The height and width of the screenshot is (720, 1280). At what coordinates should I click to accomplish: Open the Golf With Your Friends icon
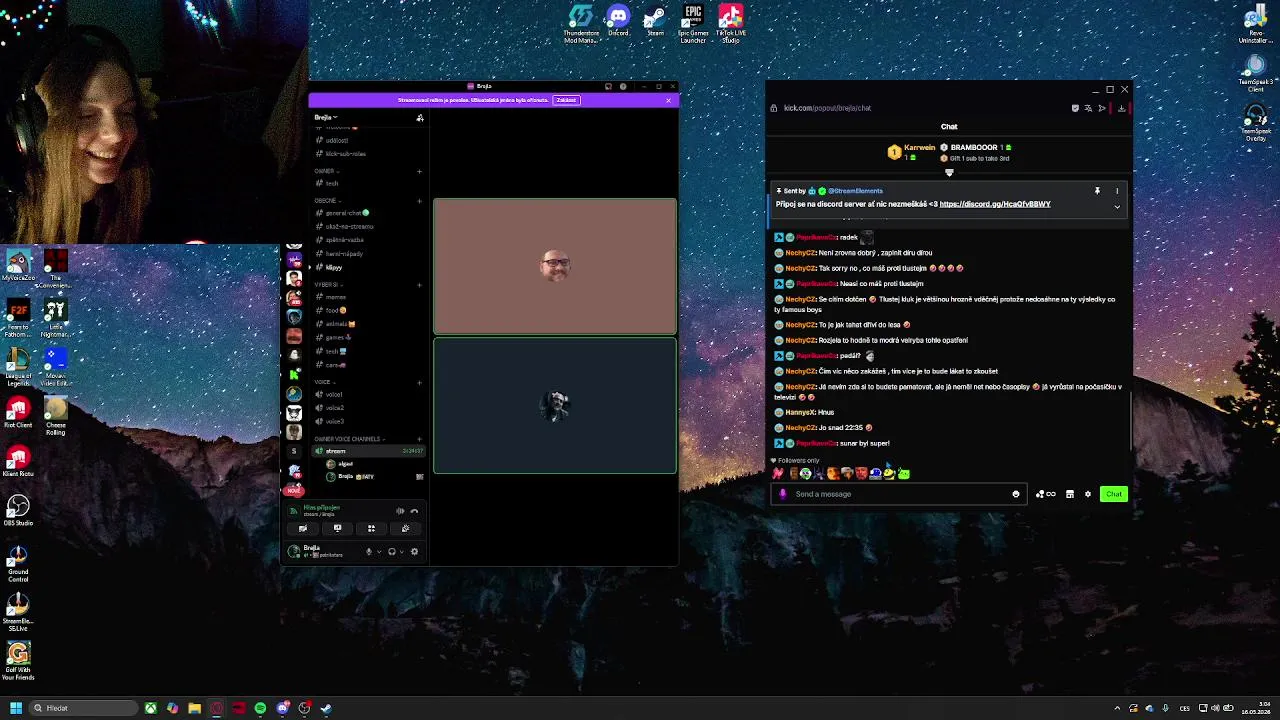click(x=18, y=662)
